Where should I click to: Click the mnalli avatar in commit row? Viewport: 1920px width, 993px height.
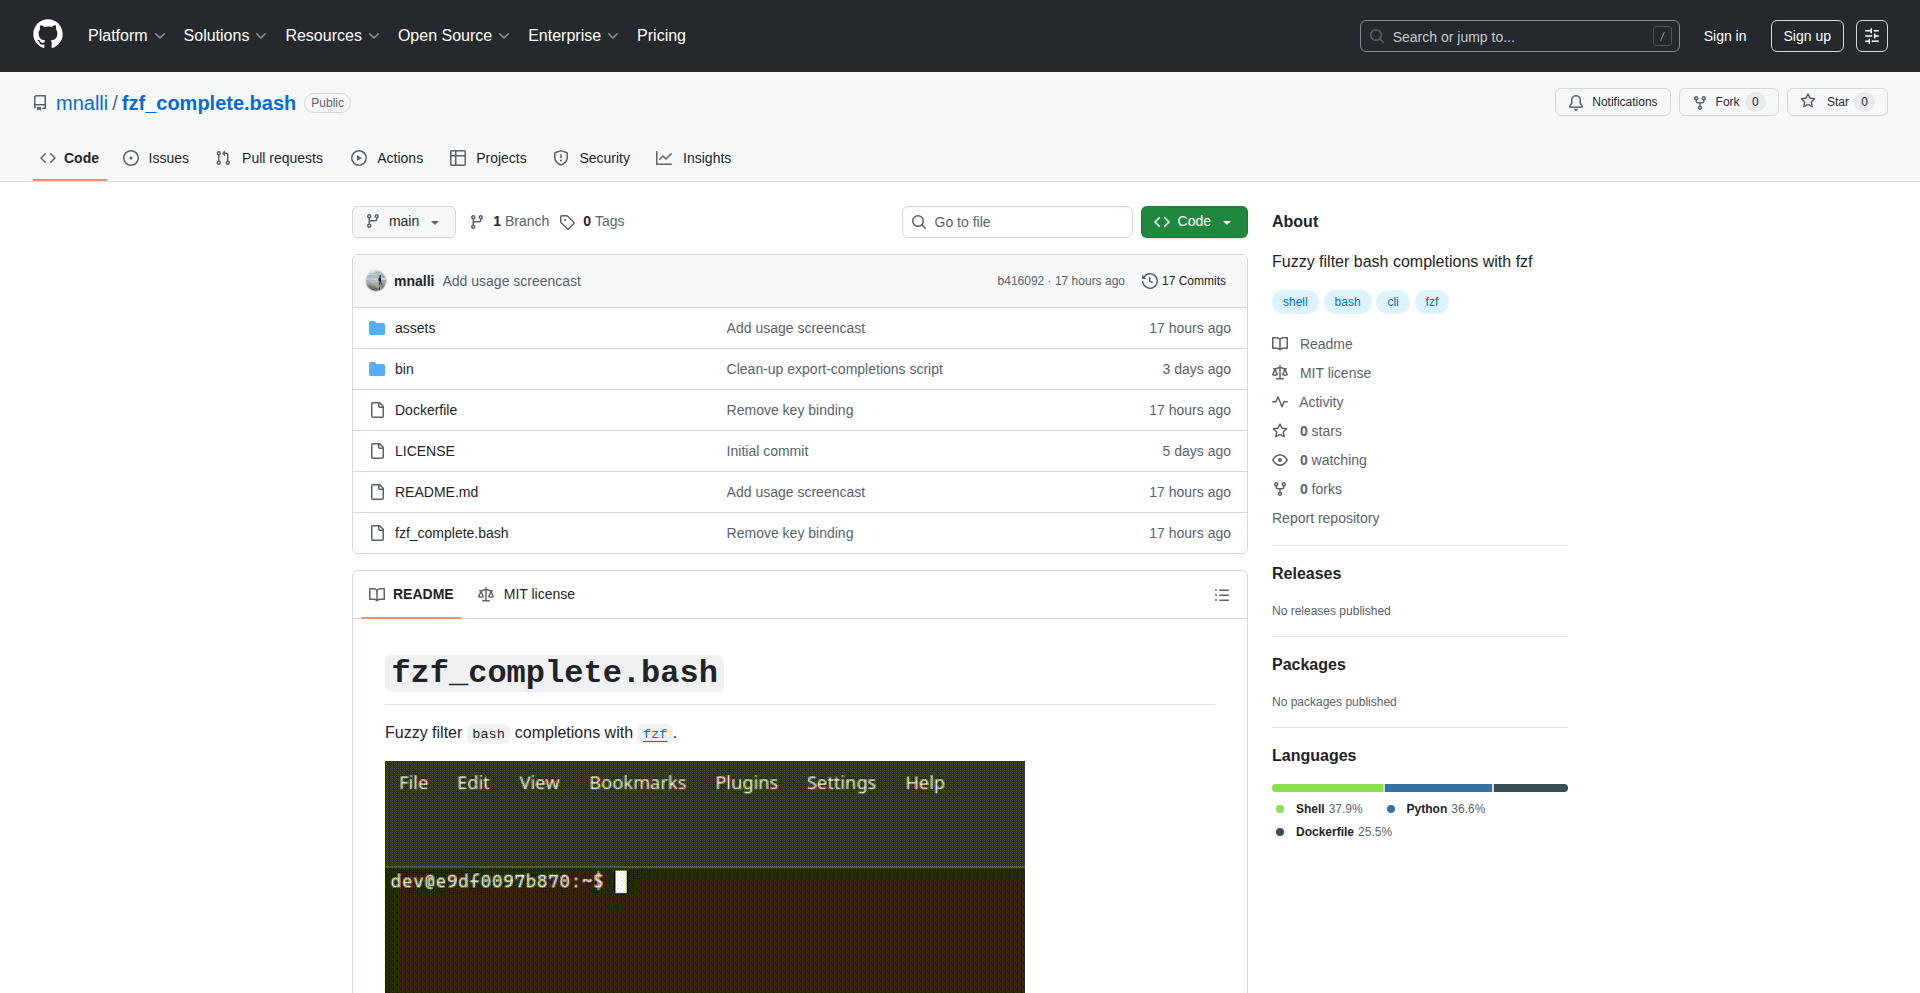[376, 281]
